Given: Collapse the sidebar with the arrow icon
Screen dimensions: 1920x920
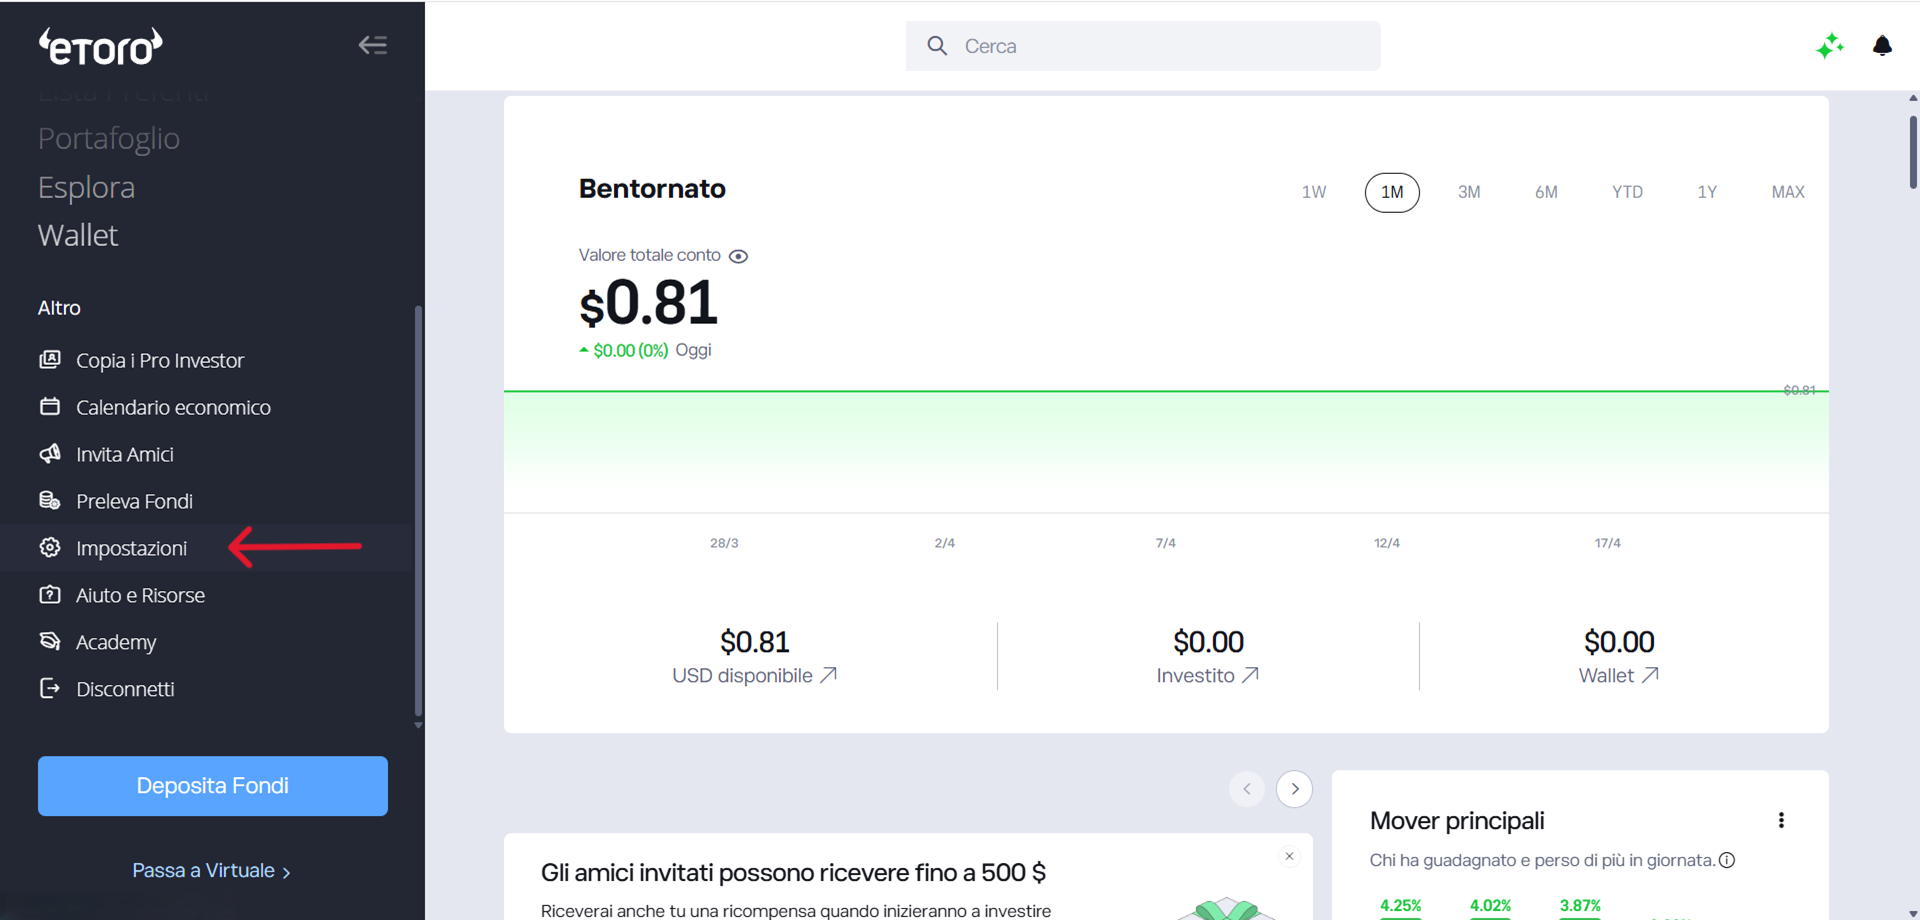Looking at the screenshot, I should (x=373, y=45).
